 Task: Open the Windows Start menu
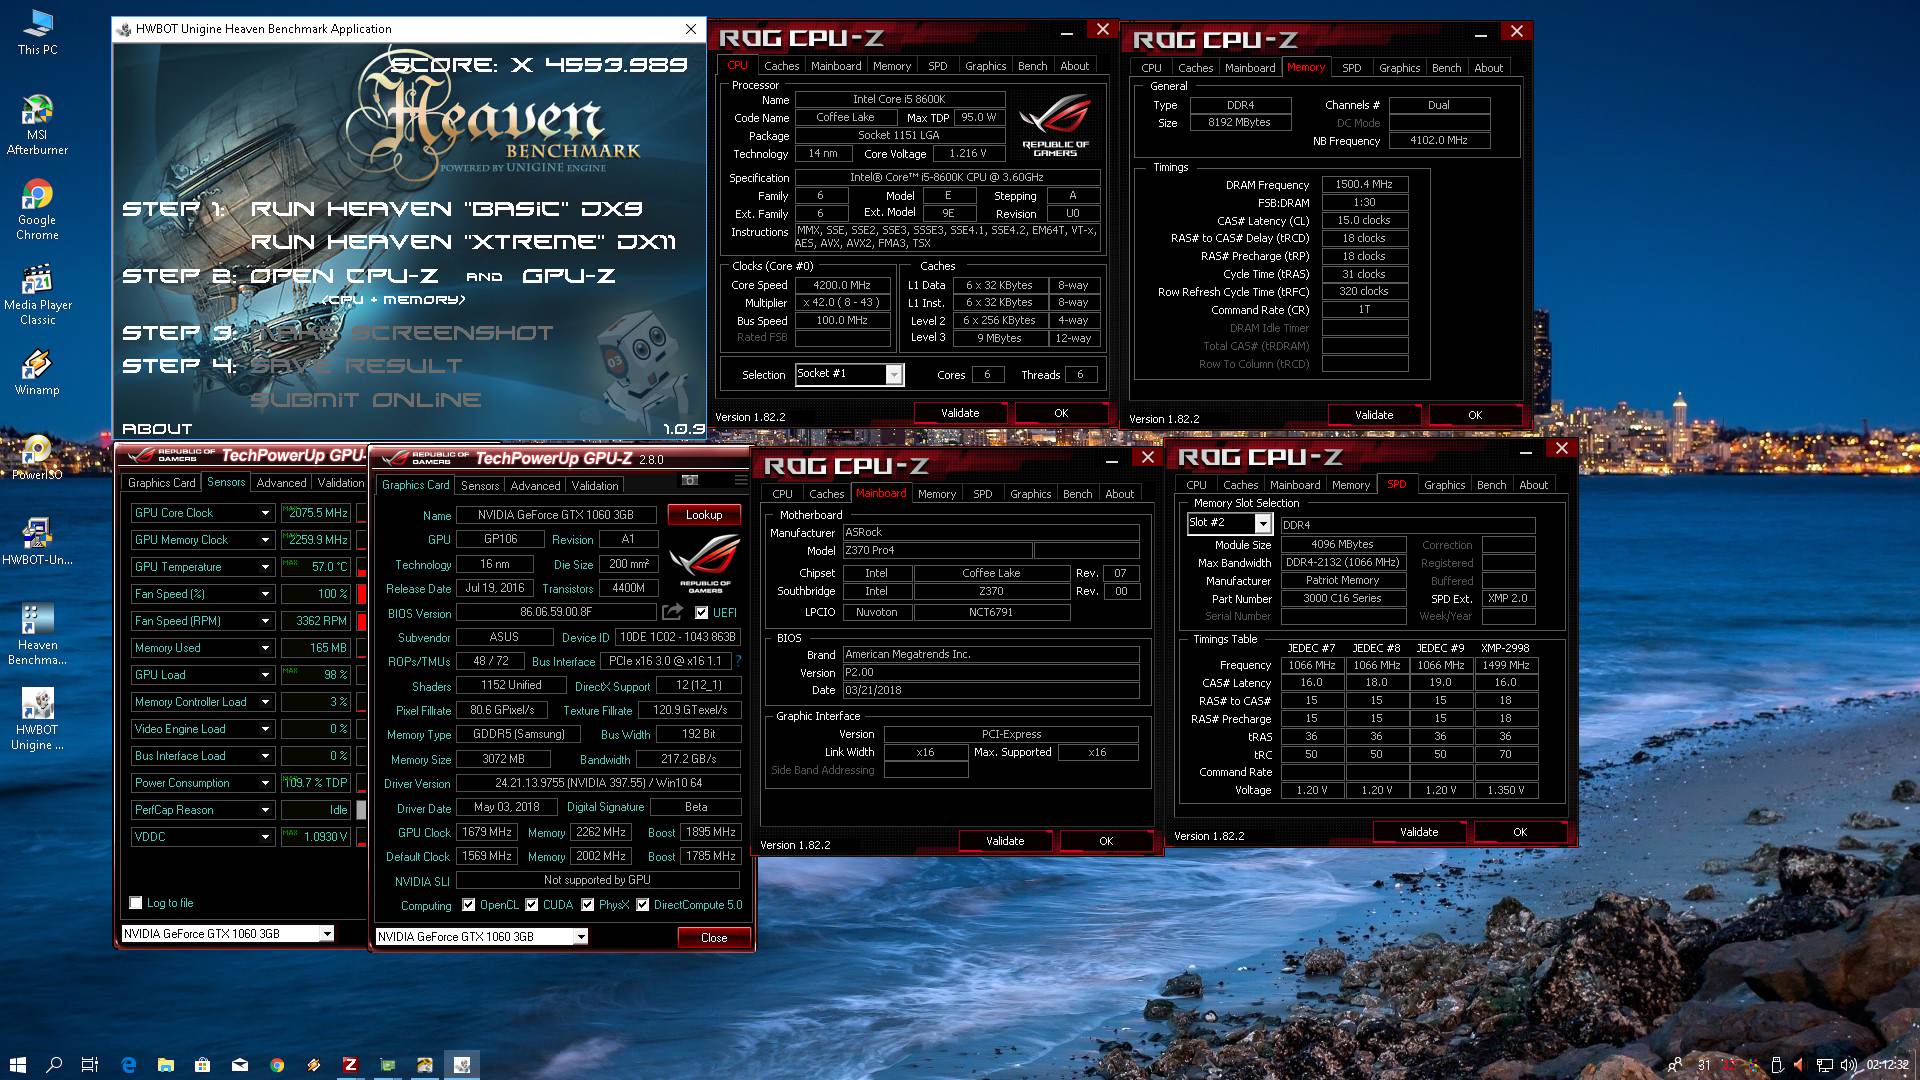17,1065
